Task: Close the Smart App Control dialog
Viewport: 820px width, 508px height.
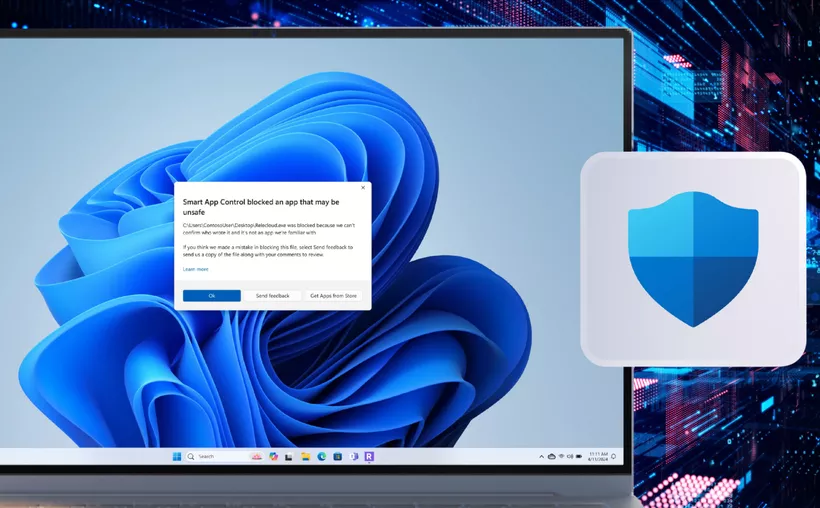Action: [363, 187]
